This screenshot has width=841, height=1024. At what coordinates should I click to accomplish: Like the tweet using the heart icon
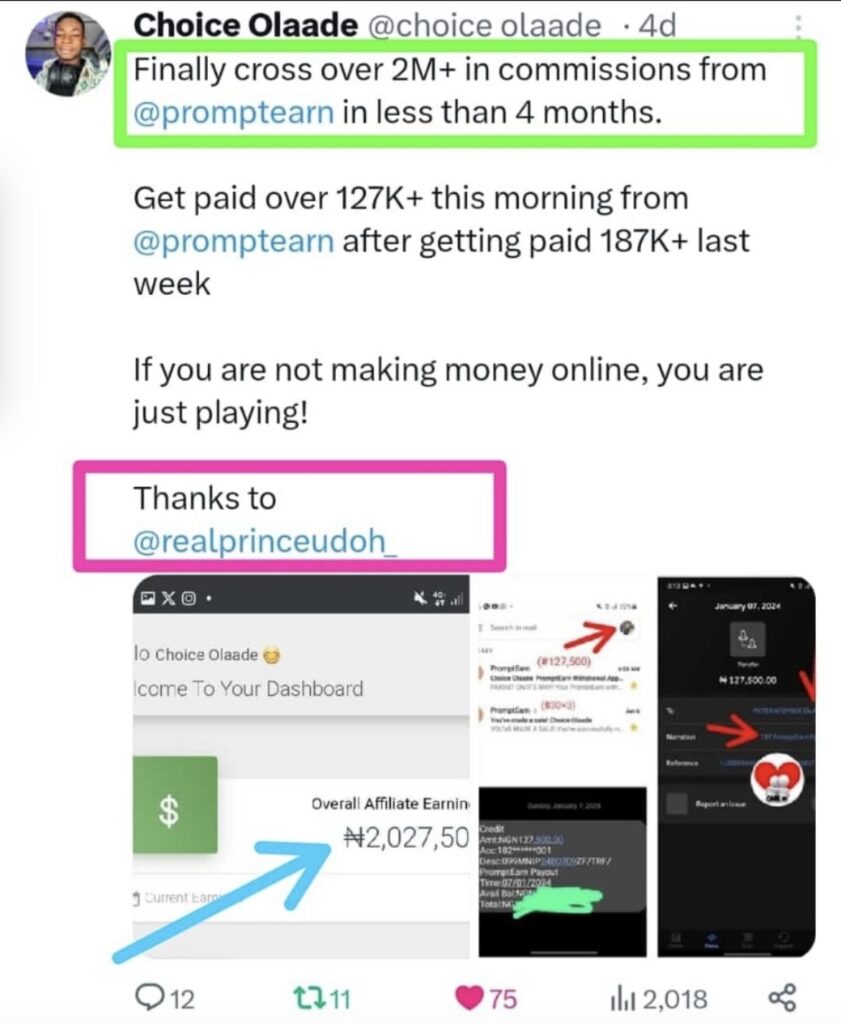(468, 997)
